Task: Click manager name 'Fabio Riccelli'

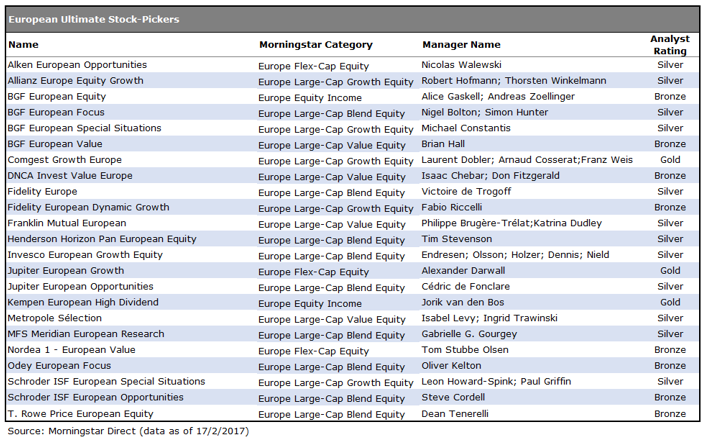Action: 452,208
